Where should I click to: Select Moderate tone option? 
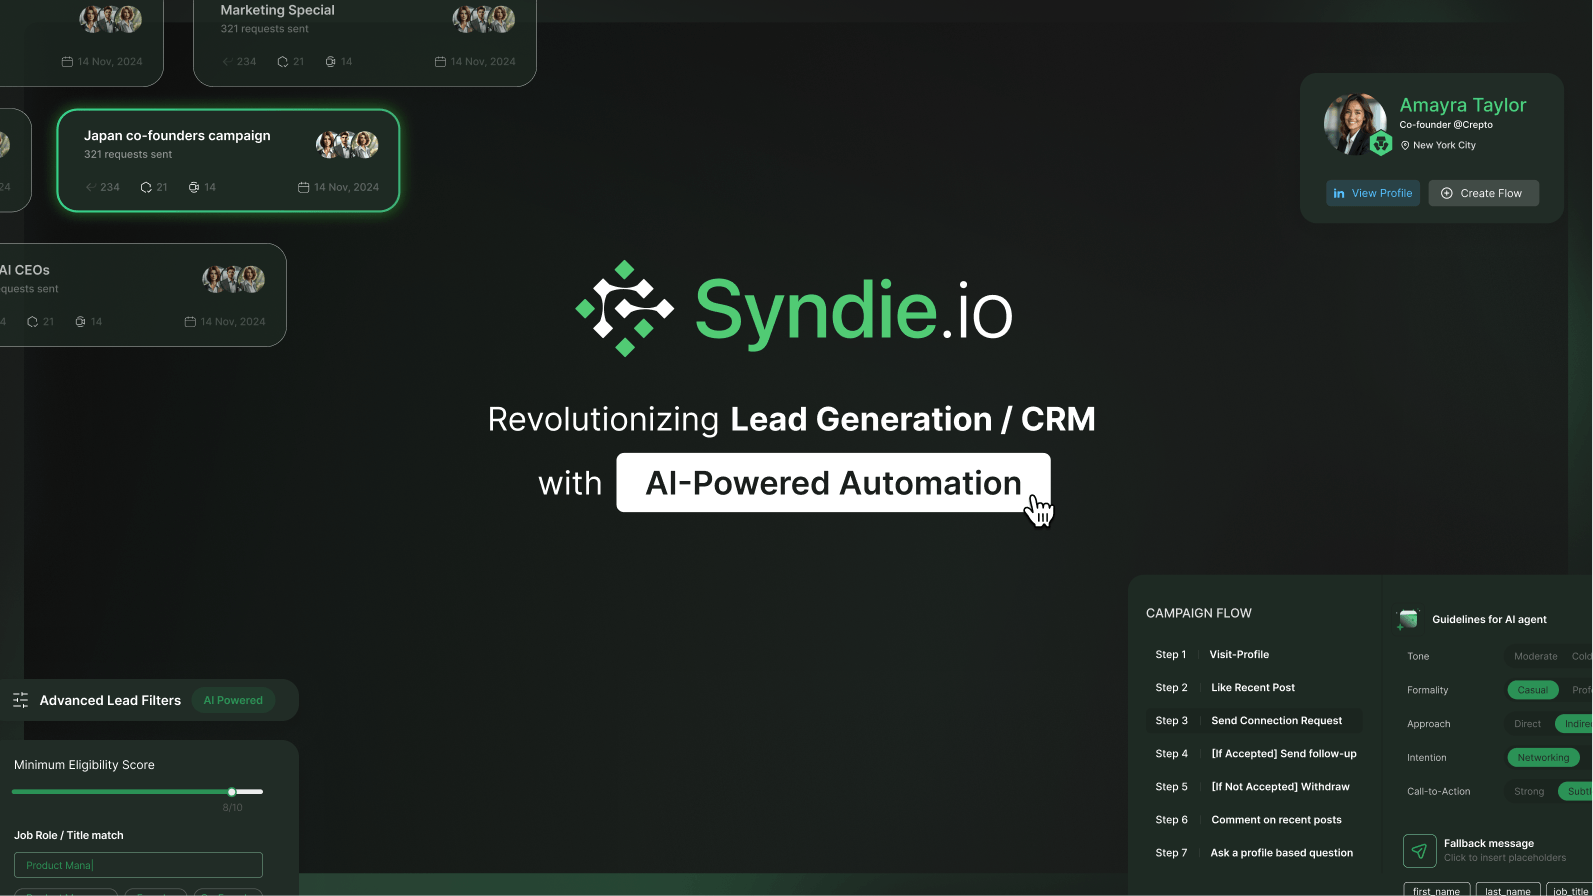(1535, 657)
